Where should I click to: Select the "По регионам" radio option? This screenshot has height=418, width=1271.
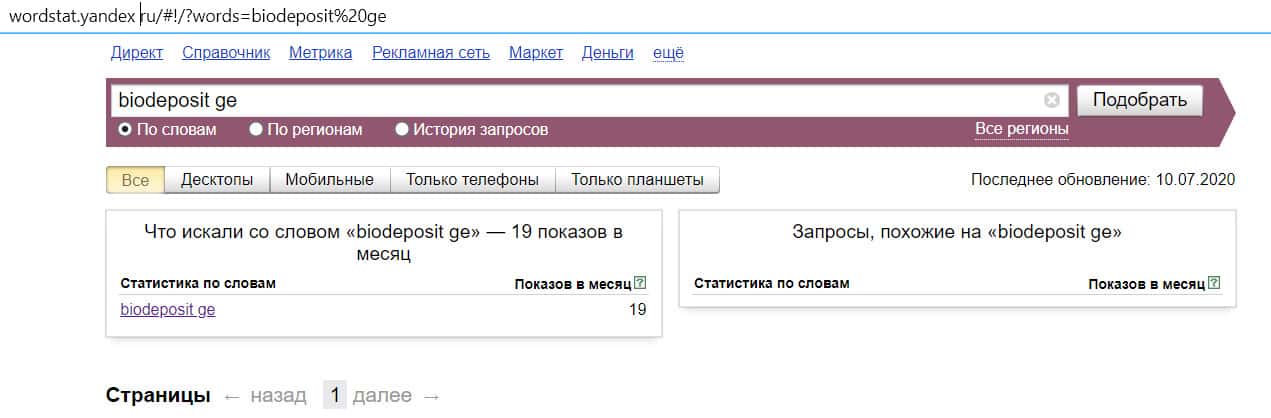tap(256, 129)
